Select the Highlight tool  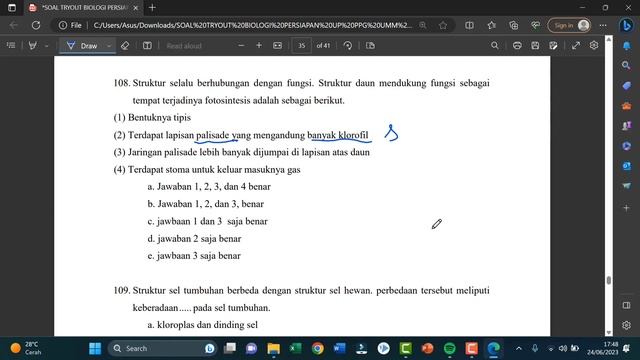(x=32, y=45)
